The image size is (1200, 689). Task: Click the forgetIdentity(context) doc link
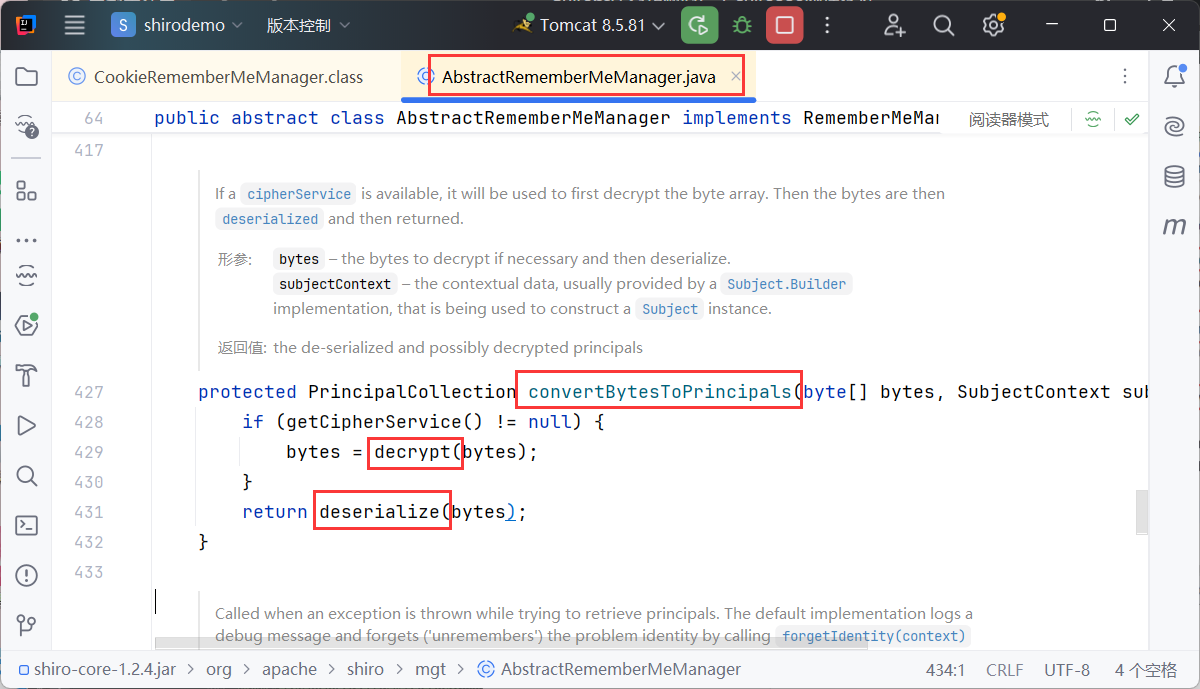click(873, 636)
